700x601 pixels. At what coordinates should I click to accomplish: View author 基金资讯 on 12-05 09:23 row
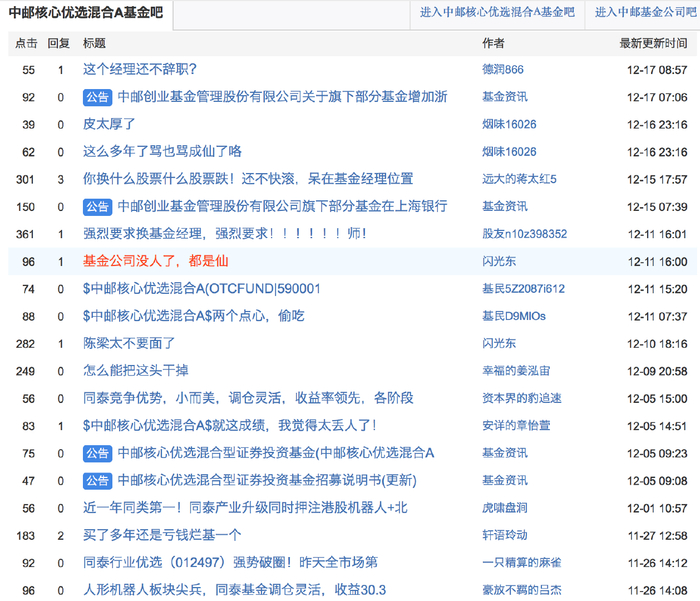504,453
